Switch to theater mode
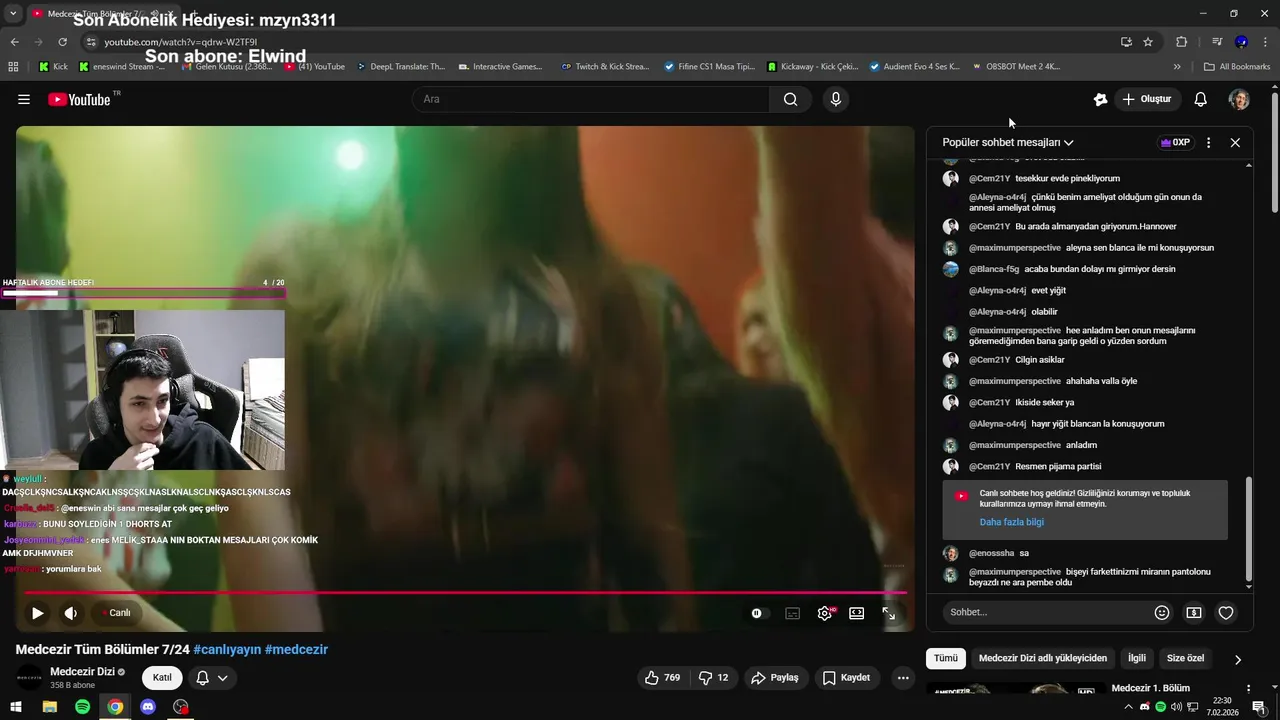The width and height of the screenshot is (1280, 720). tap(857, 613)
